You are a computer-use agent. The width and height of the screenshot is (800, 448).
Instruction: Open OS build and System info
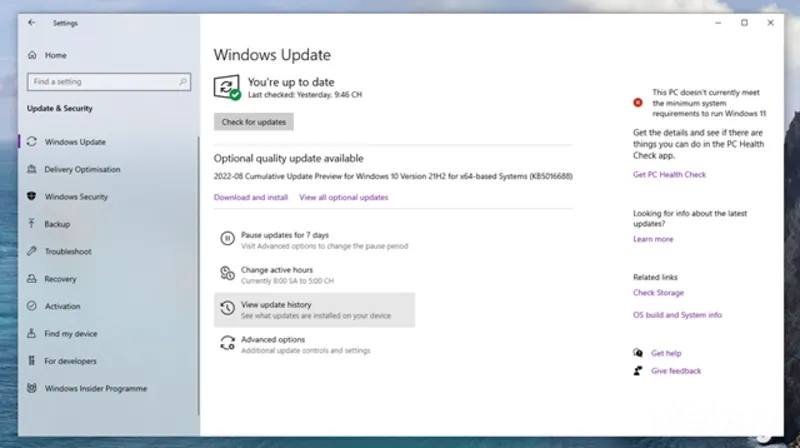click(677, 315)
